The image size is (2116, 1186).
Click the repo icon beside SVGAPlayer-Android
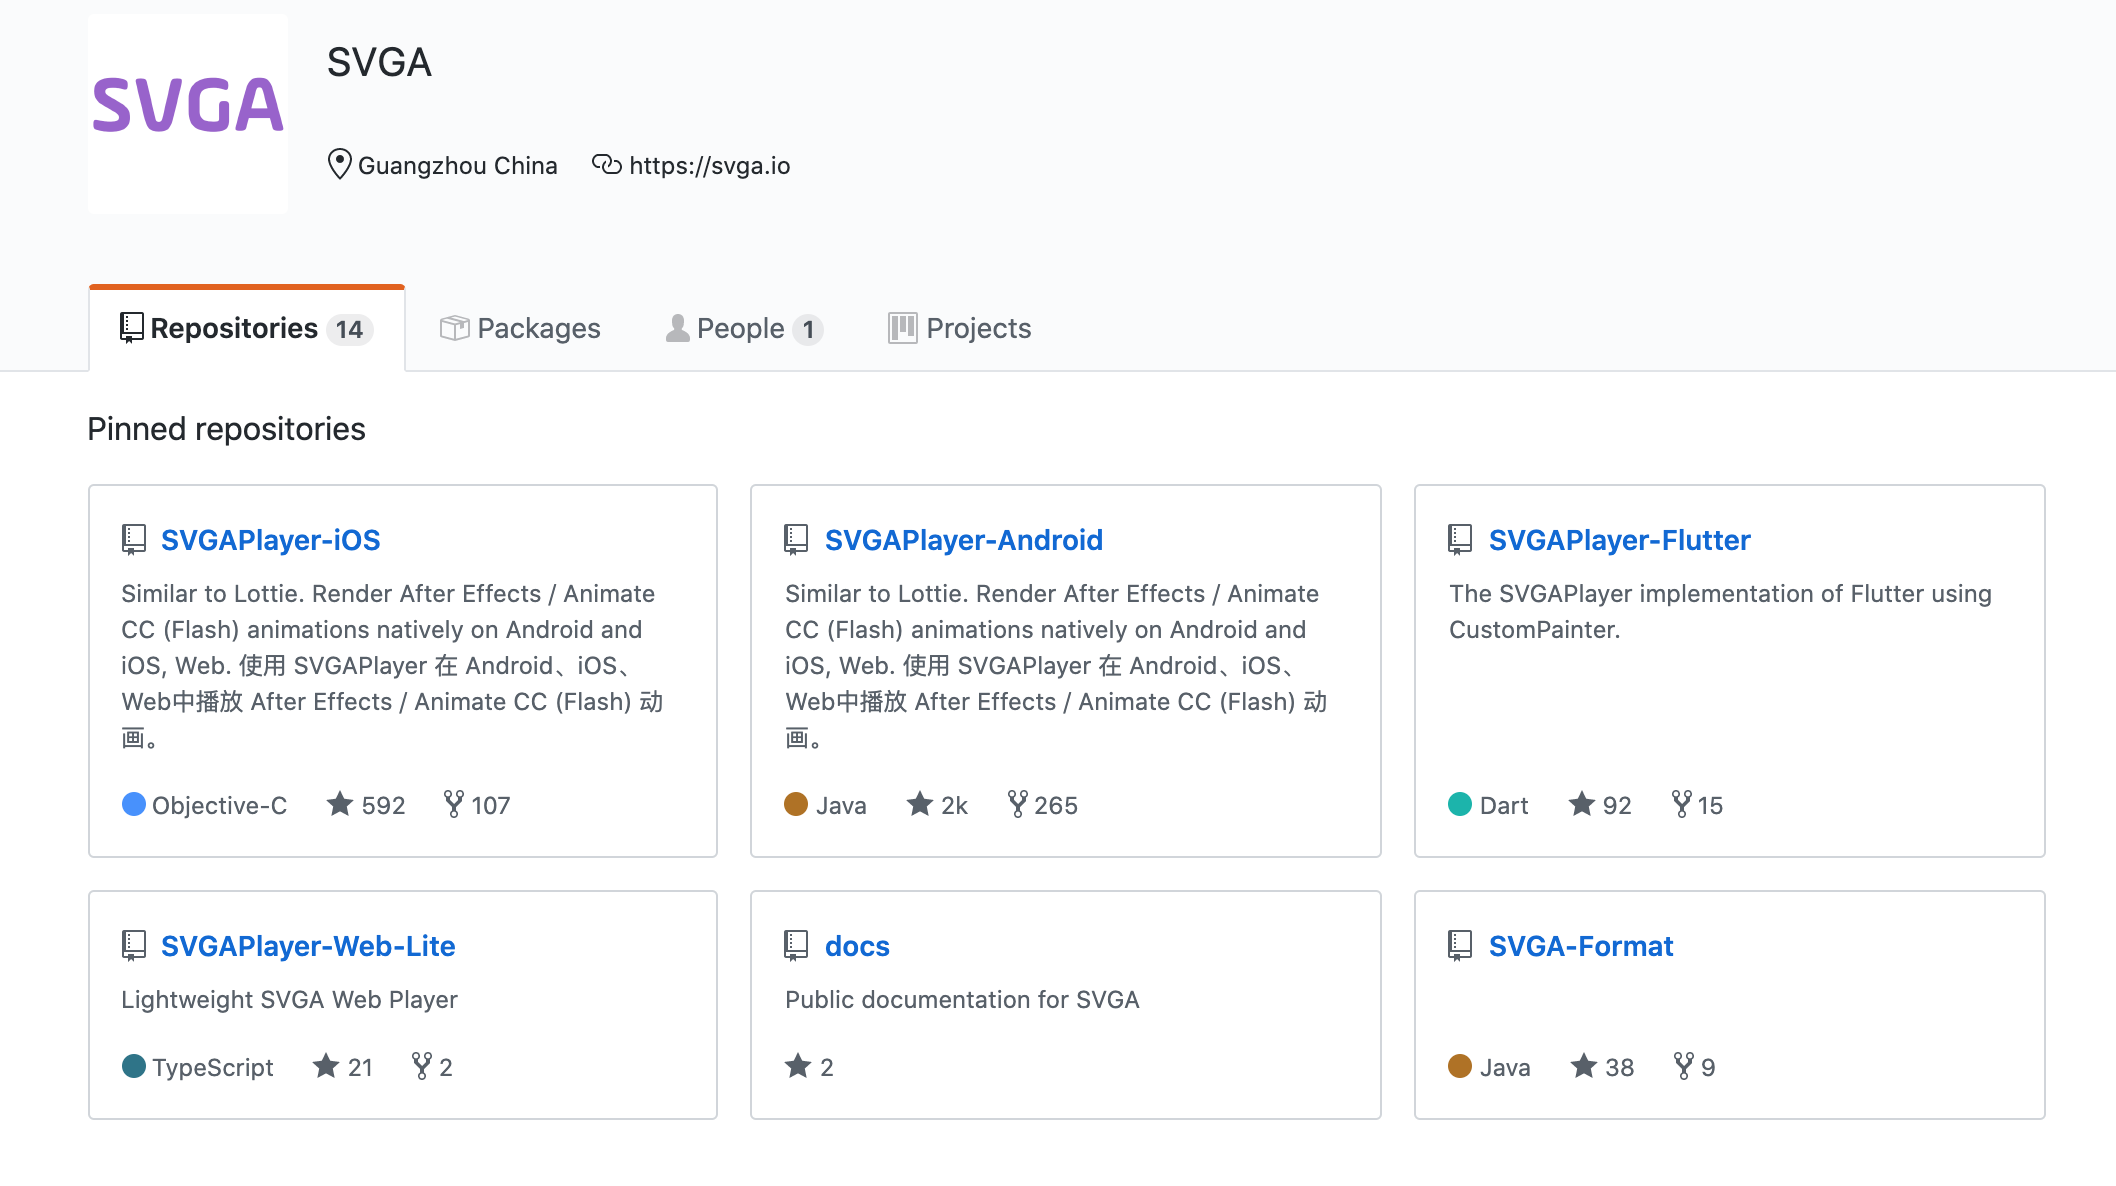(796, 540)
